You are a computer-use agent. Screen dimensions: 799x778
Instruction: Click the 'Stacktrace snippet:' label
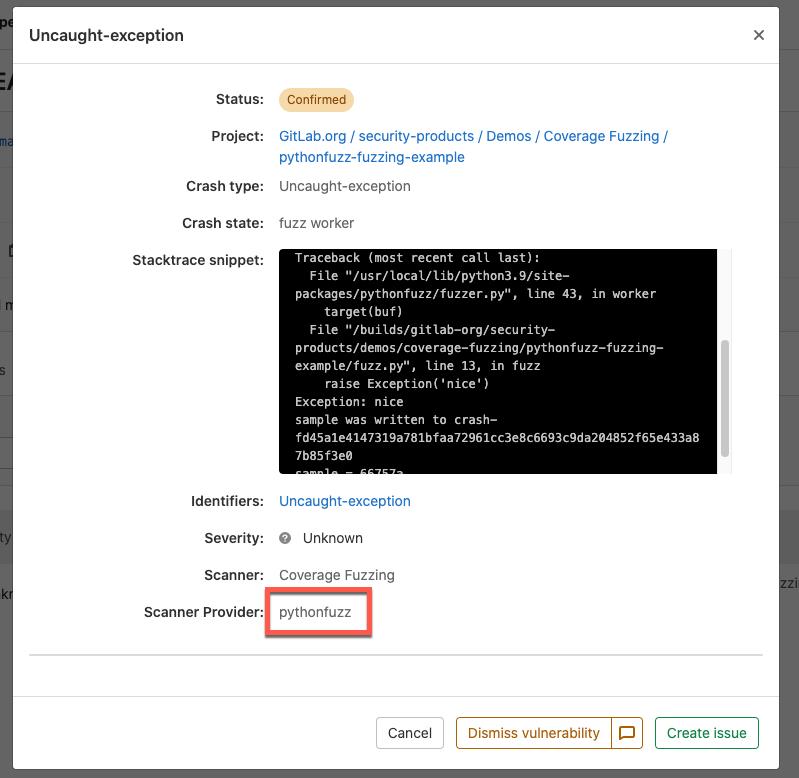point(198,260)
